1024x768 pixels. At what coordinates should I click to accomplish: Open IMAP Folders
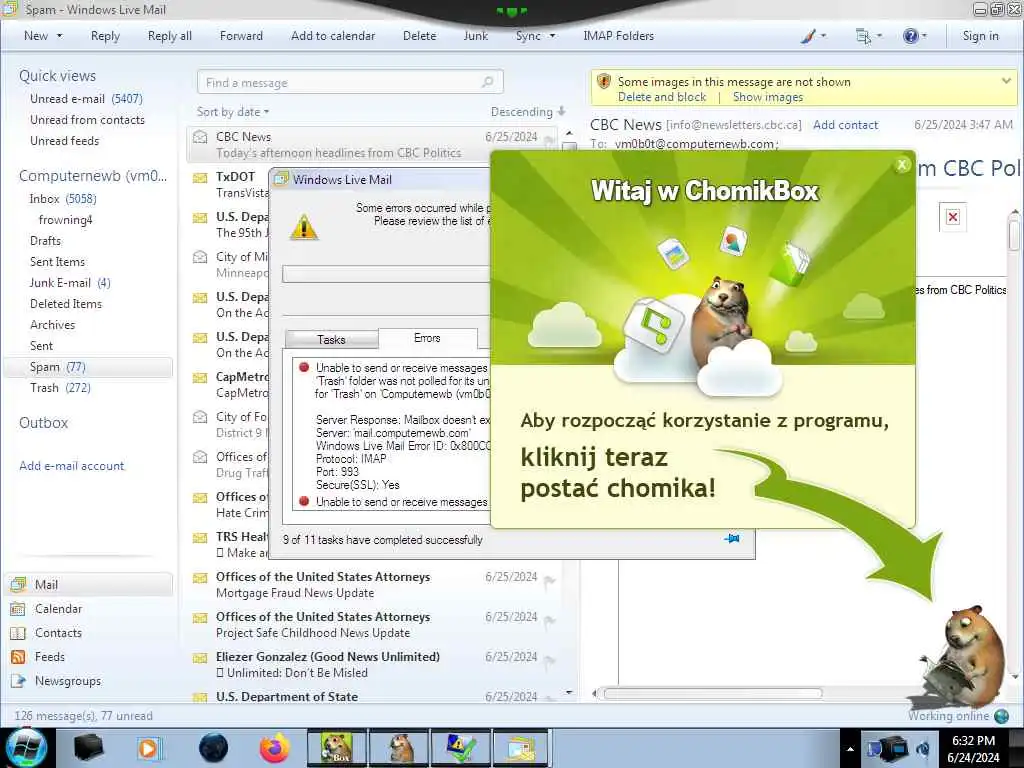pyautogui.click(x=618, y=36)
